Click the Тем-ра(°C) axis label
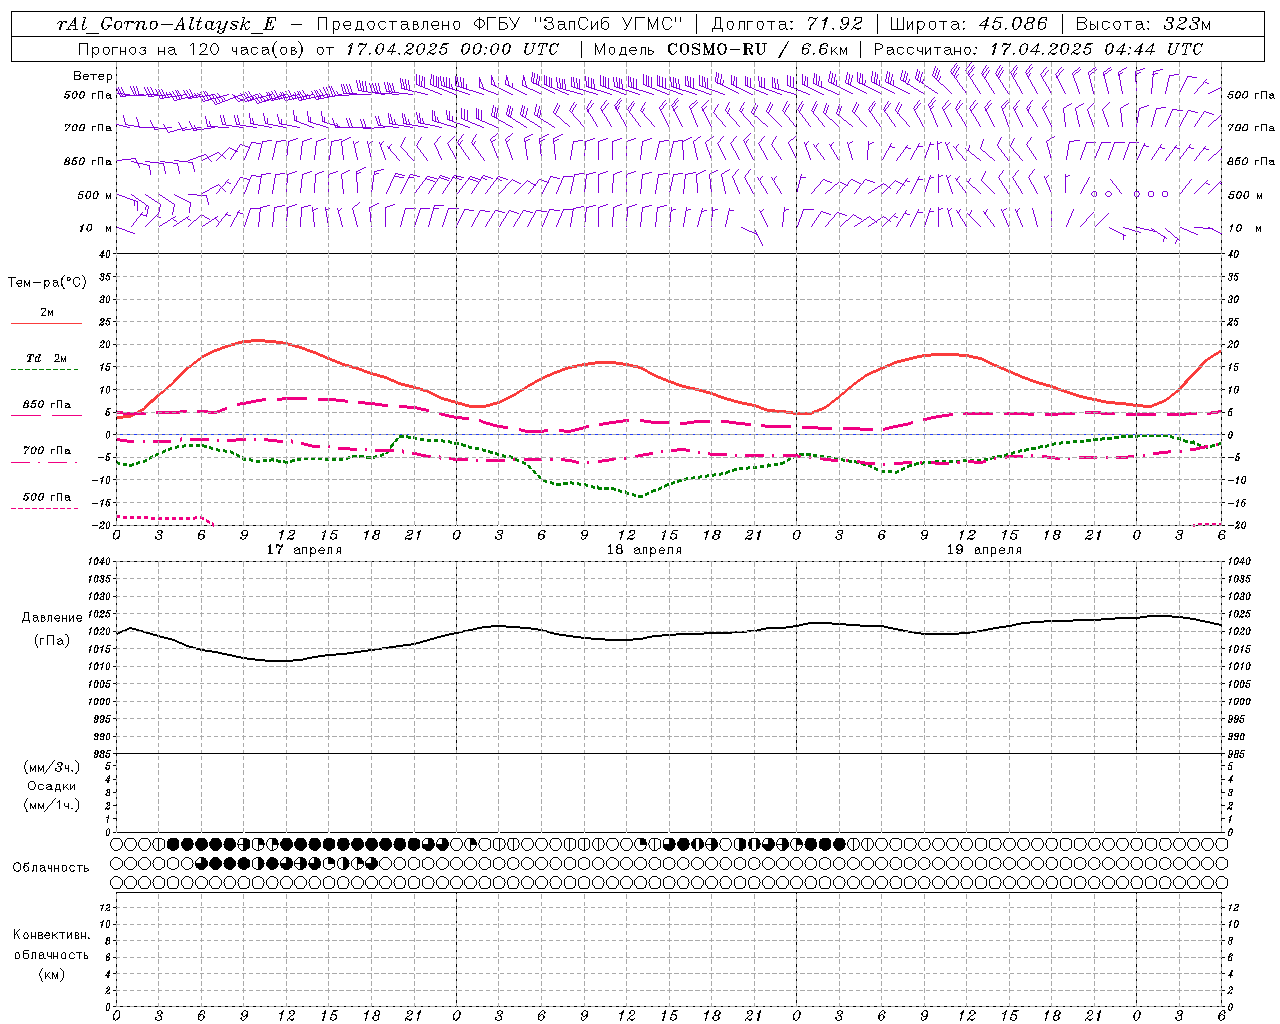The image size is (1280, 1024). tap(47, 283)
